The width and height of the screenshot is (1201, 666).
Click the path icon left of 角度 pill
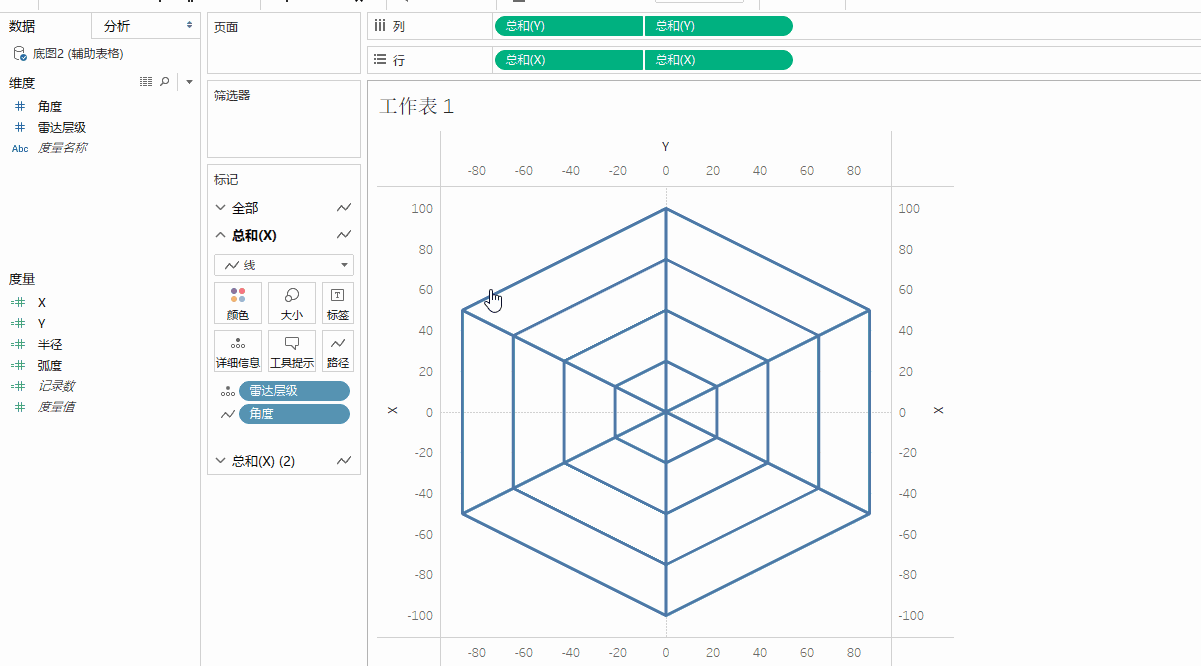pyautogui.click(x=227, y=414)
